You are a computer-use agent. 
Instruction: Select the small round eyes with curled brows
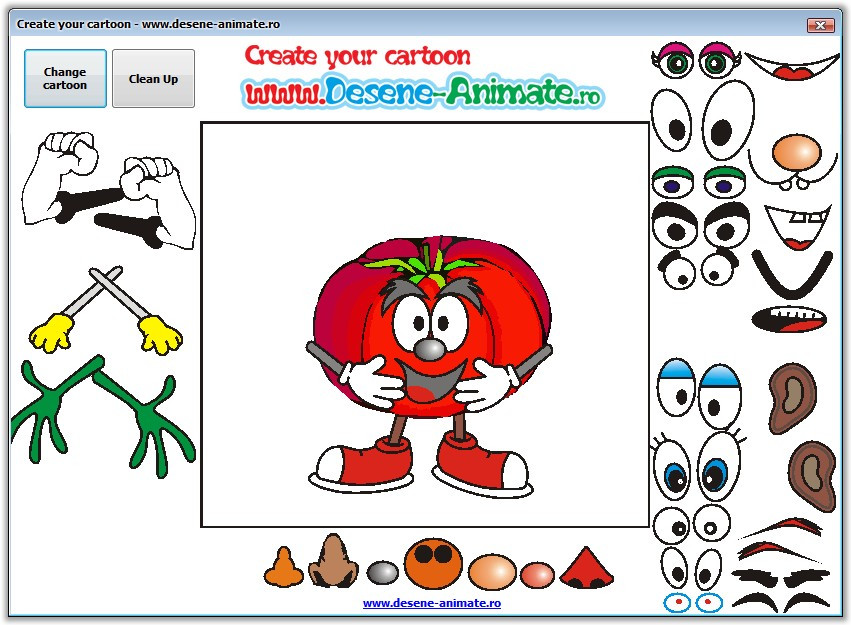click(x=698, y=269)
